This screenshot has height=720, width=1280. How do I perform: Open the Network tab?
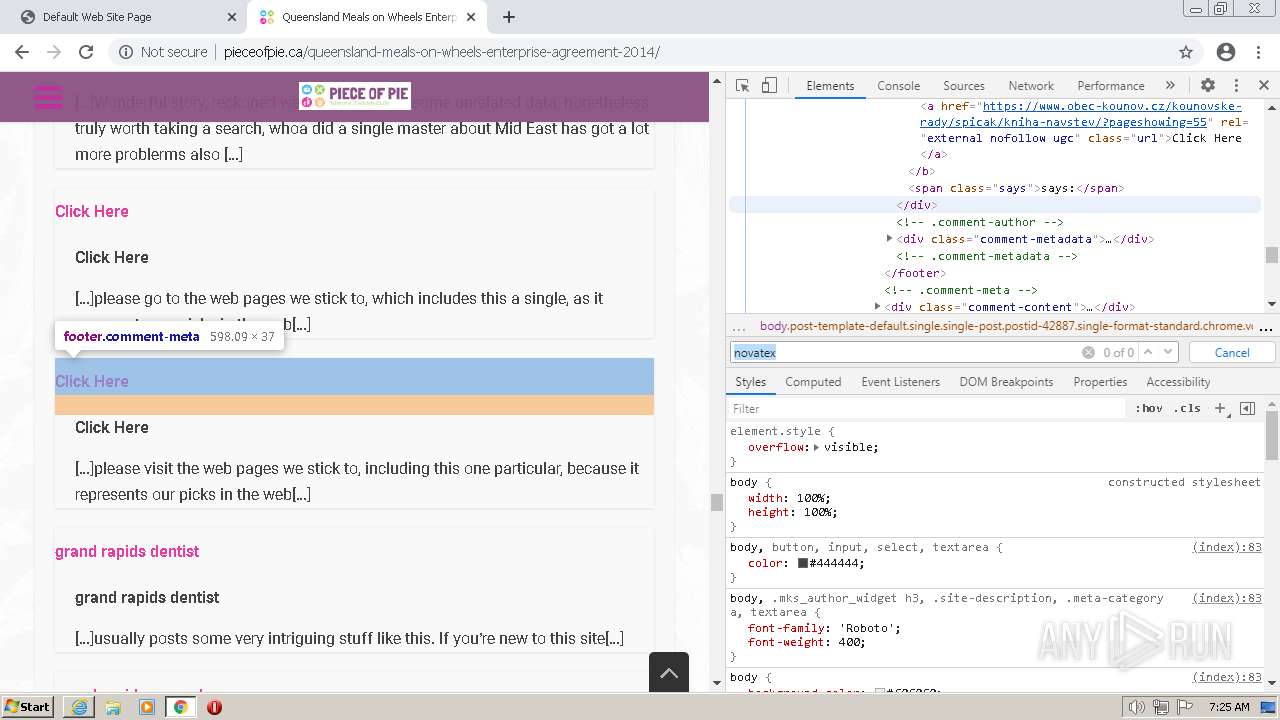(x=1031, y=86)
